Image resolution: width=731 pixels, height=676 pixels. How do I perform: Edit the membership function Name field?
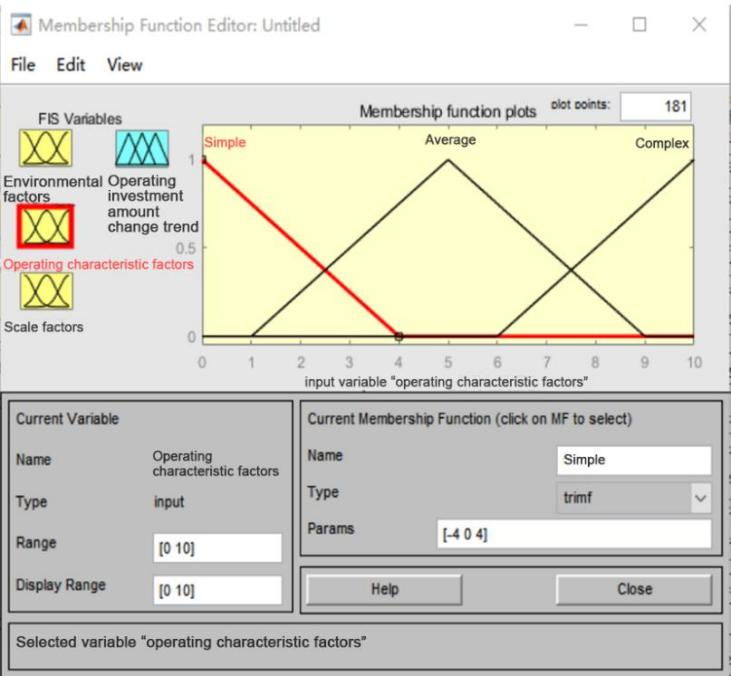point(634,460)
